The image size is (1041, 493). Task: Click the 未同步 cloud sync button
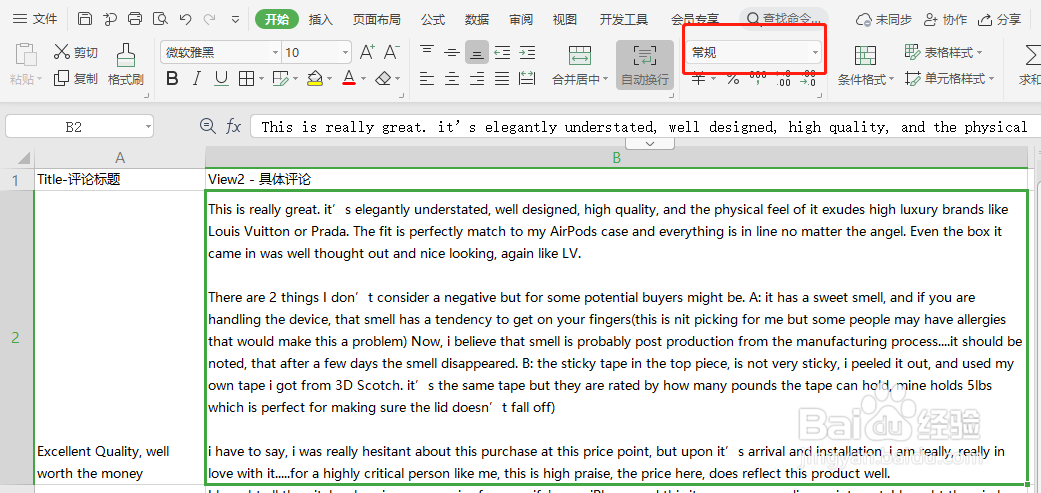point(883,20)
